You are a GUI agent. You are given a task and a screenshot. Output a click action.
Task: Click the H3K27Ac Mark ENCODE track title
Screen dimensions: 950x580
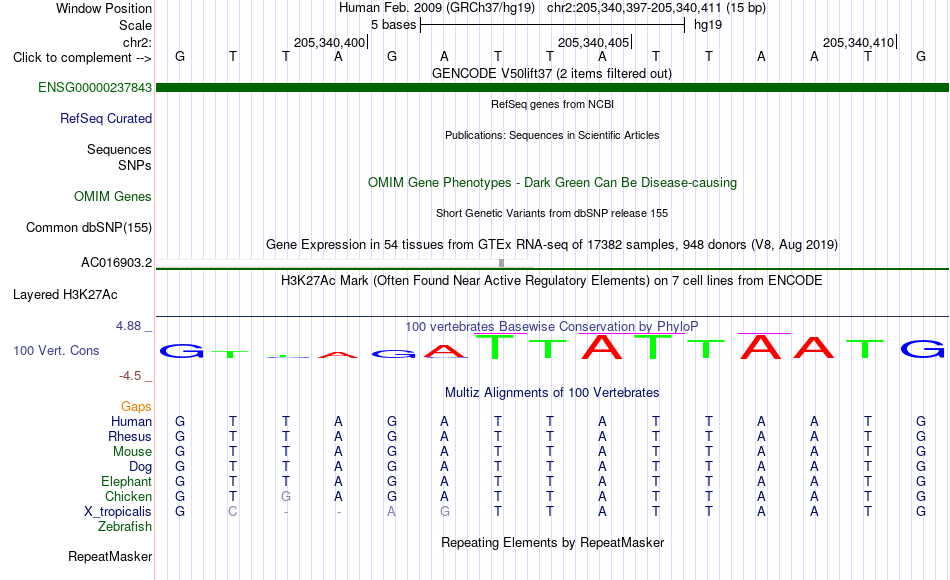552,281
